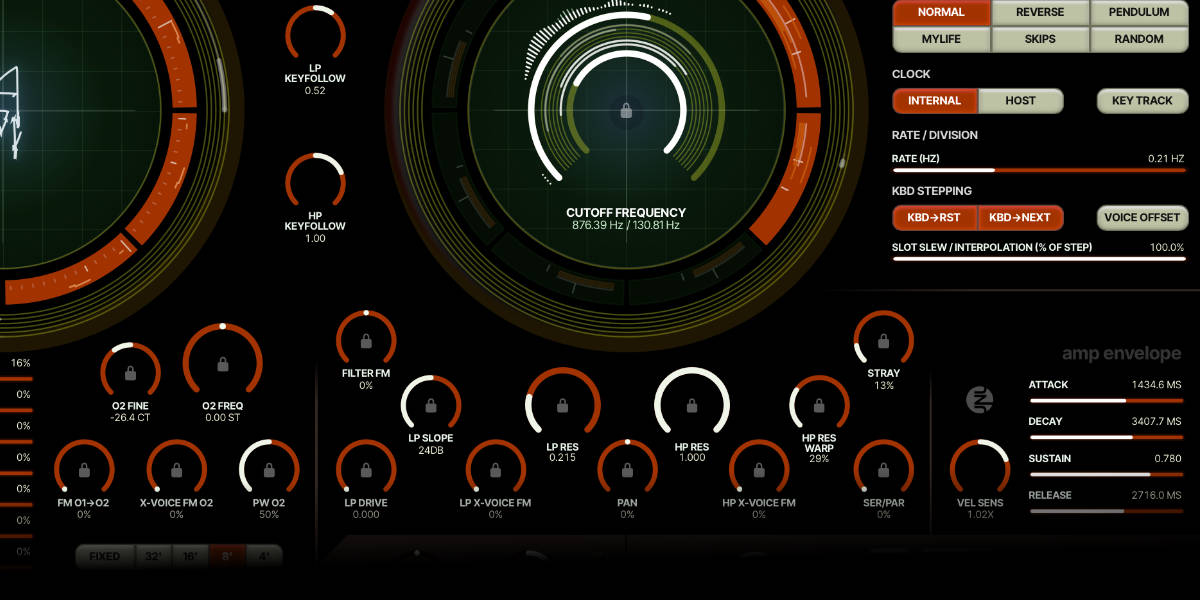
Task: Click the O2 FREQ value 0.00 ST
Action: point(222,418)
